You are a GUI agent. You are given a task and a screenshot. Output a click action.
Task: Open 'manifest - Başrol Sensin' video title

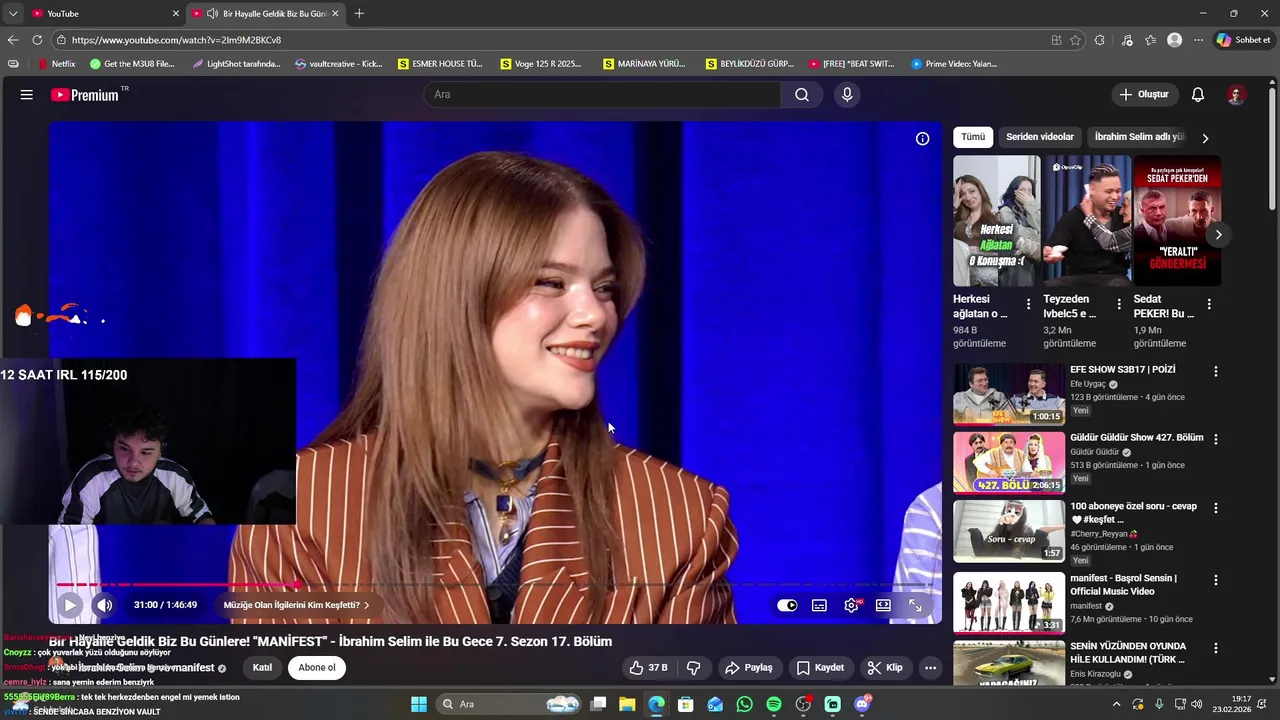1123,585
